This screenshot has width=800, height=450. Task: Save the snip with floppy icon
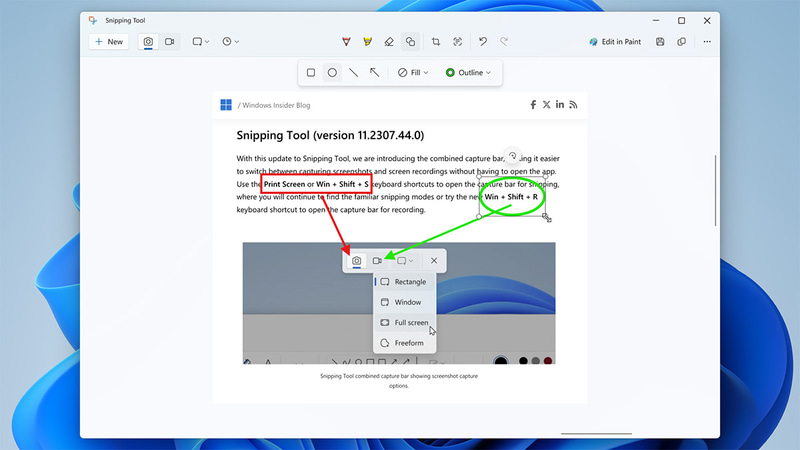pos(660,42)
